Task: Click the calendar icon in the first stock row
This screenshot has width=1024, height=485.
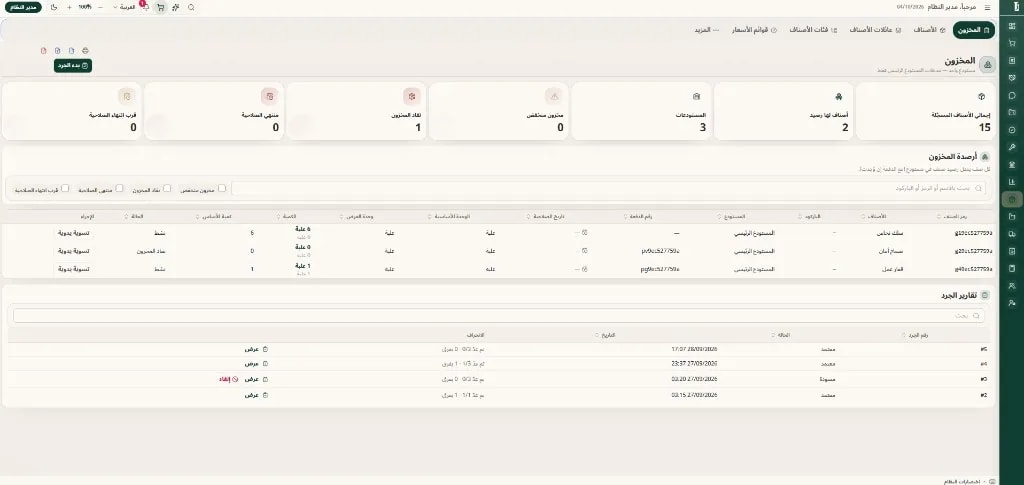Action: point(585,232)
